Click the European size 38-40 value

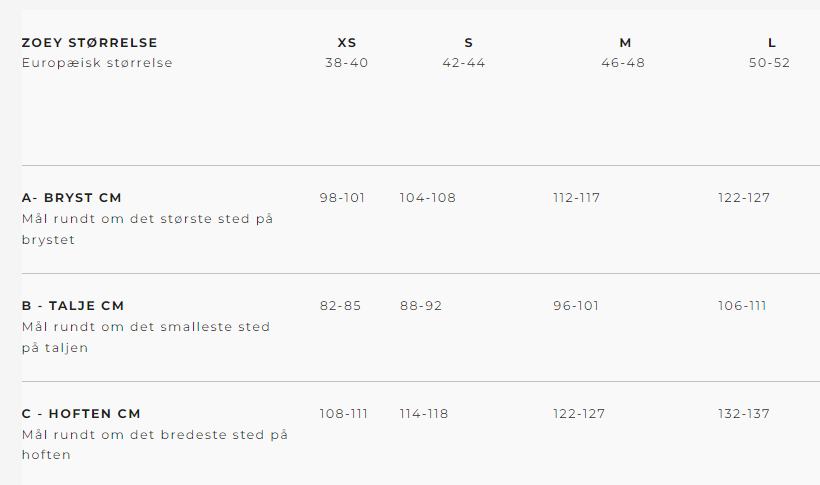346,63
